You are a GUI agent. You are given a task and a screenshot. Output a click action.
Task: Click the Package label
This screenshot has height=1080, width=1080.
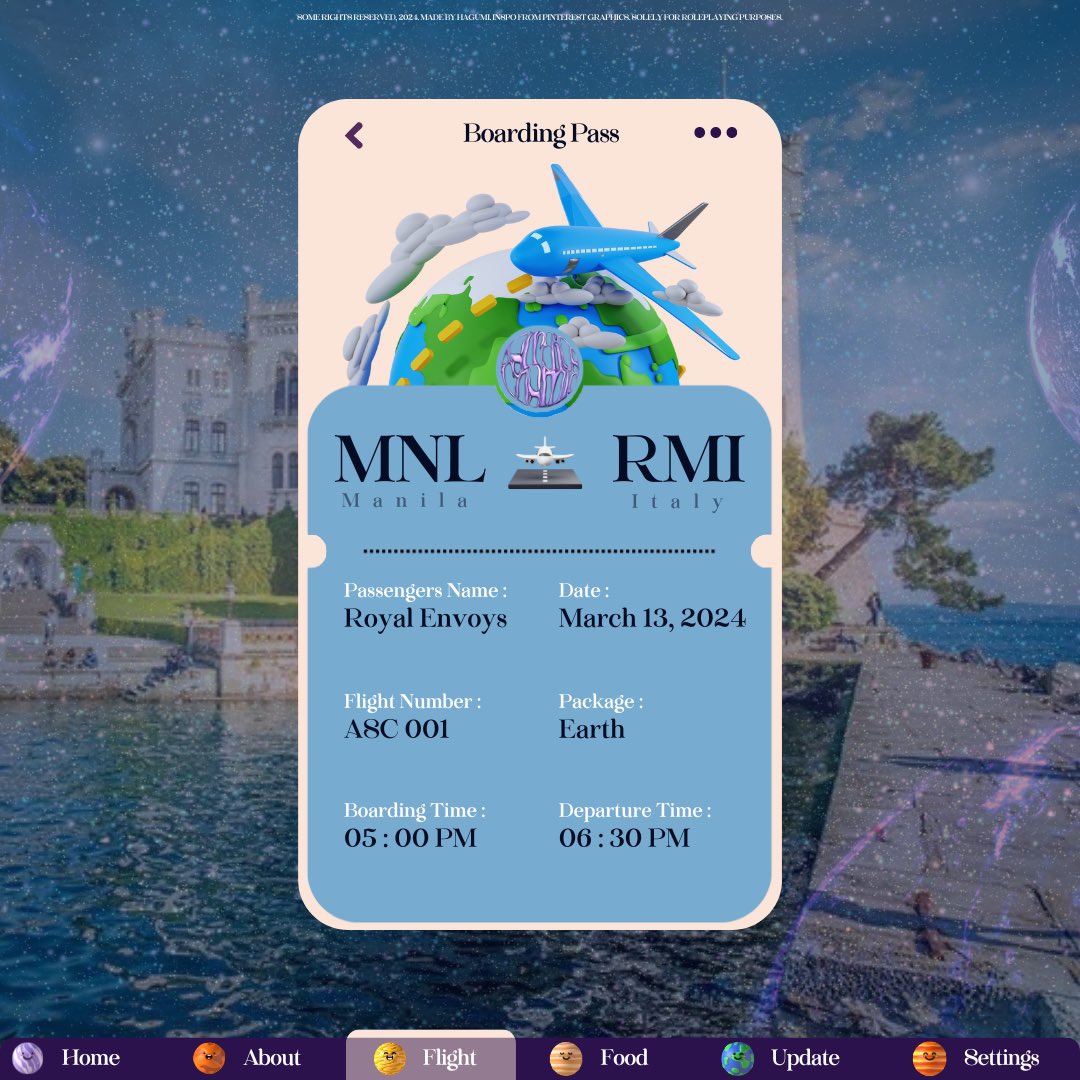pyautogui.click(x=601, y=701)
